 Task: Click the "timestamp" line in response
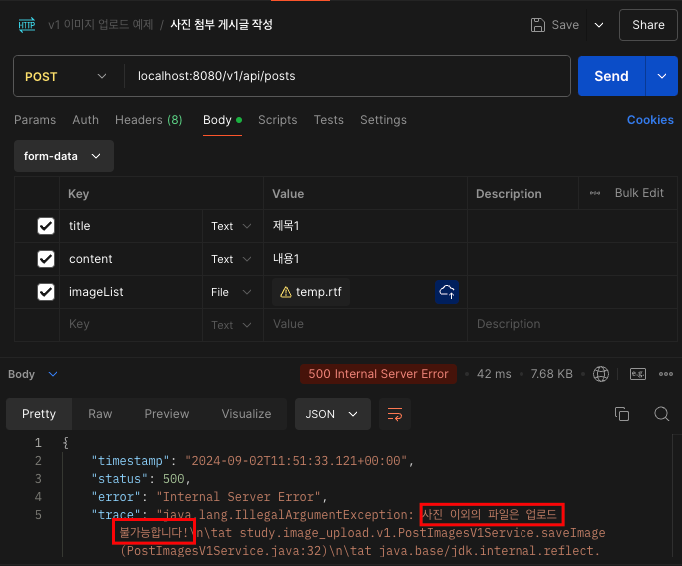point(252,461)
